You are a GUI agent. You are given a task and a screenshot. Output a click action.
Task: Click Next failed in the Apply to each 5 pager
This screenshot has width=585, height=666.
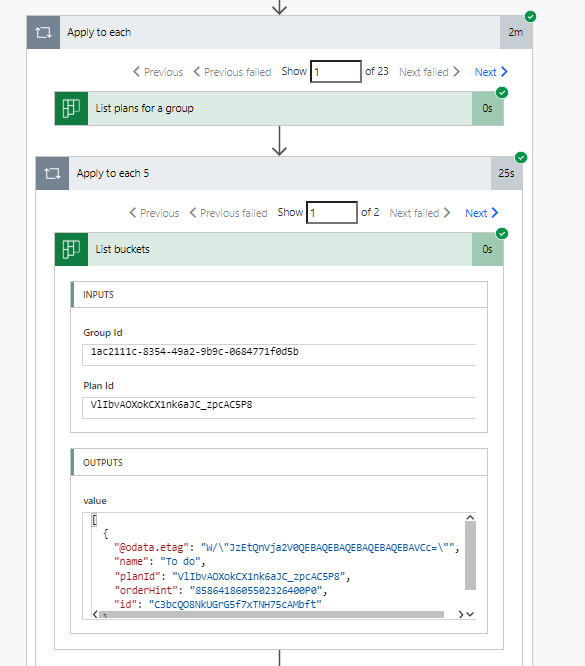point(420,213)
